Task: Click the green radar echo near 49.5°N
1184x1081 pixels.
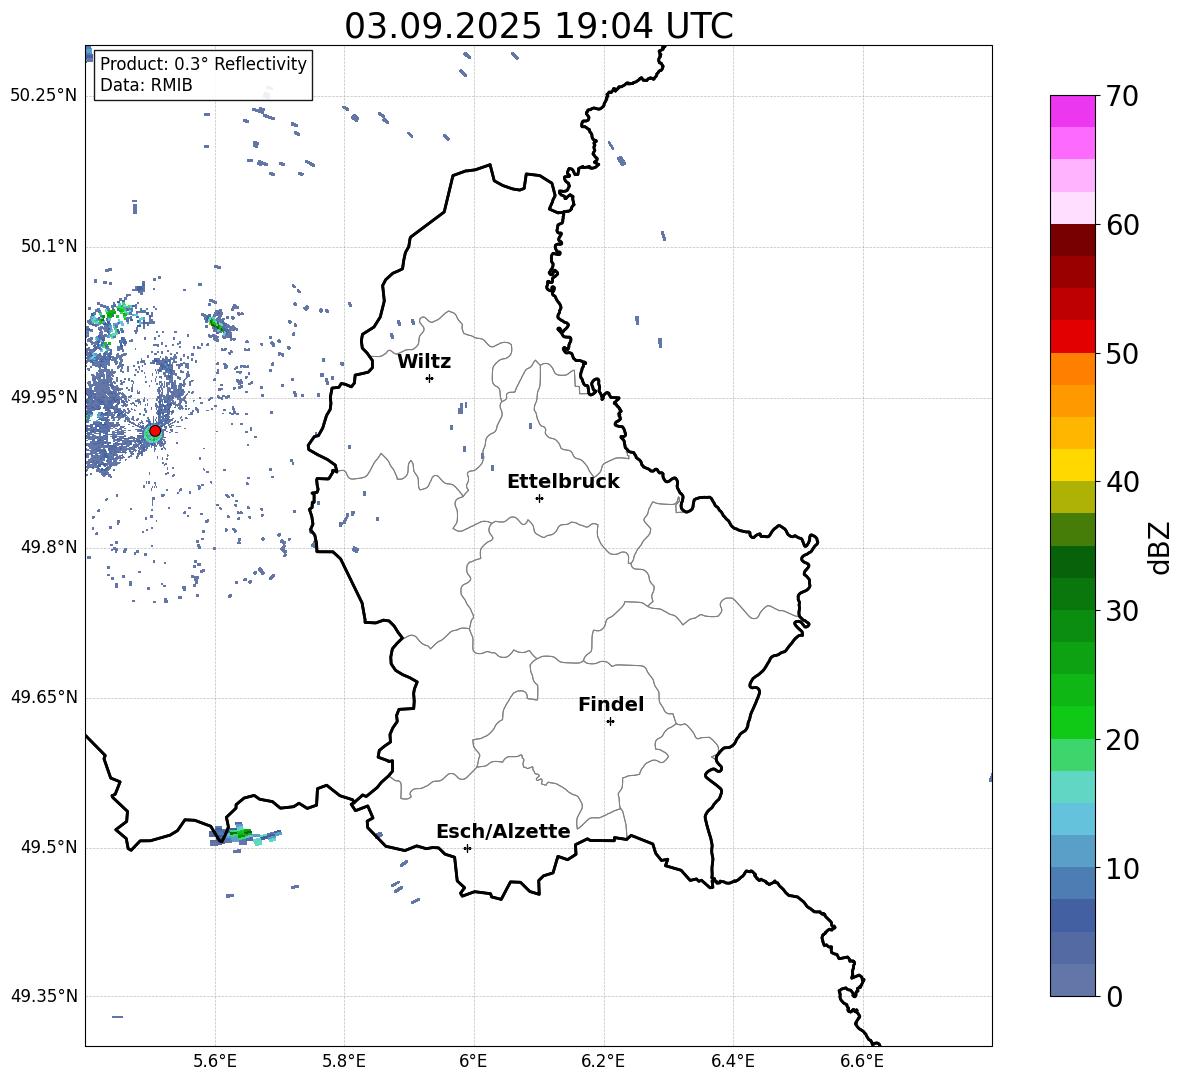Action: 242,833
